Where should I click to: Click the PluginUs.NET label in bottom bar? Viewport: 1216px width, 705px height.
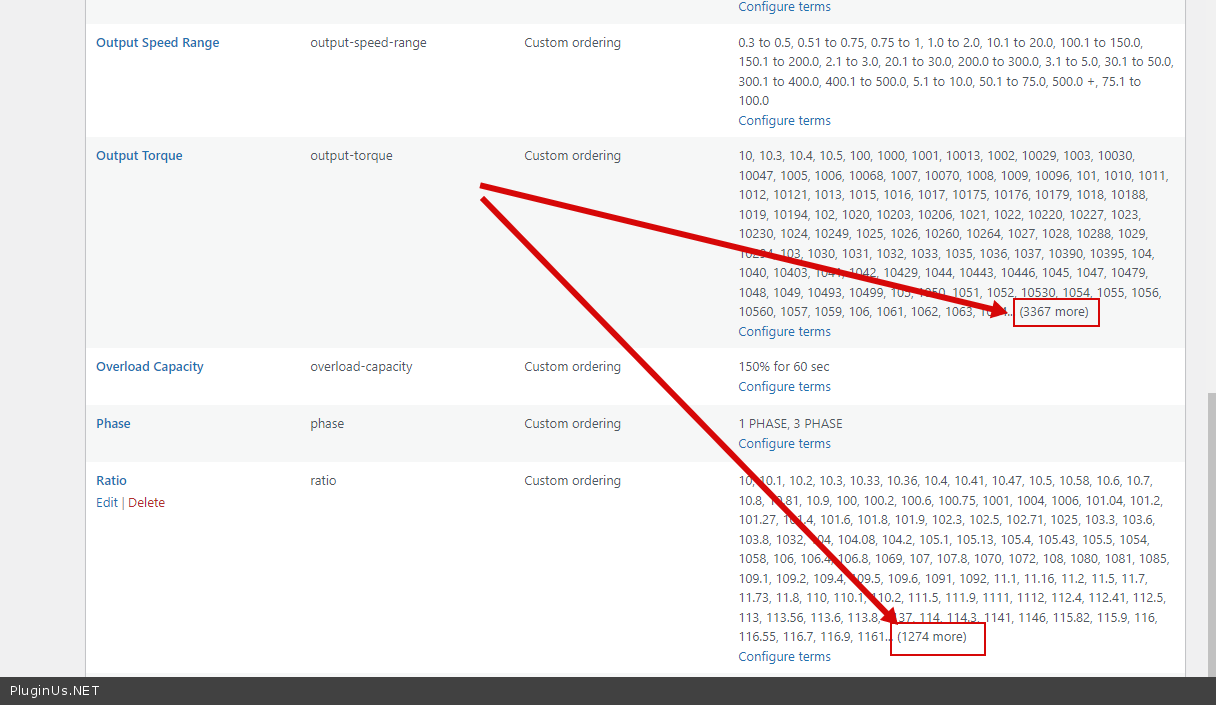point(55,691)
